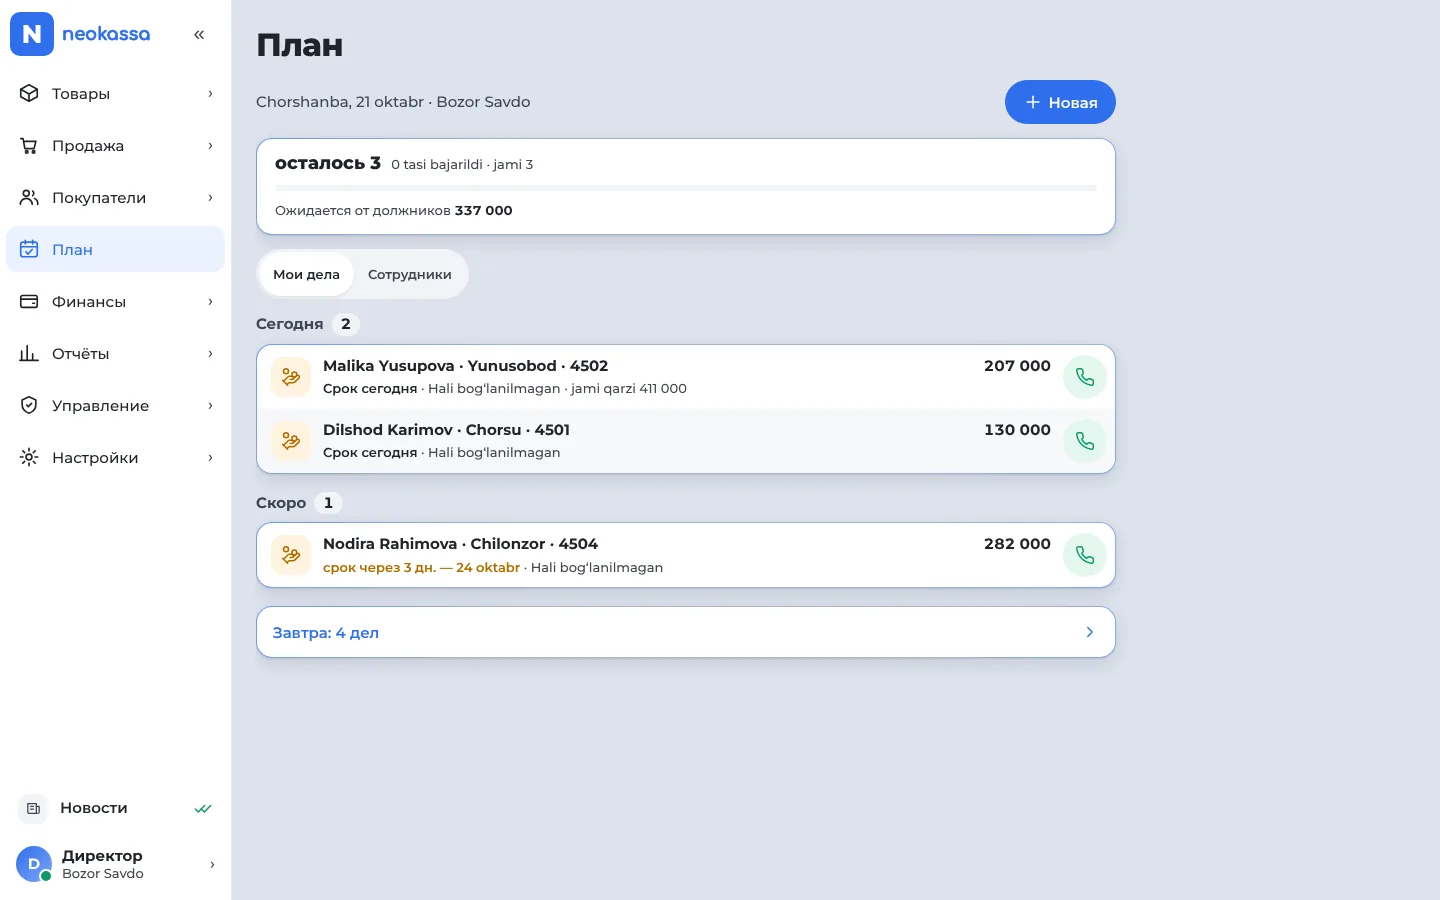Expand the Продажа submenu chevron
The height and width of the screenshot is (900, 1440).
210,146
